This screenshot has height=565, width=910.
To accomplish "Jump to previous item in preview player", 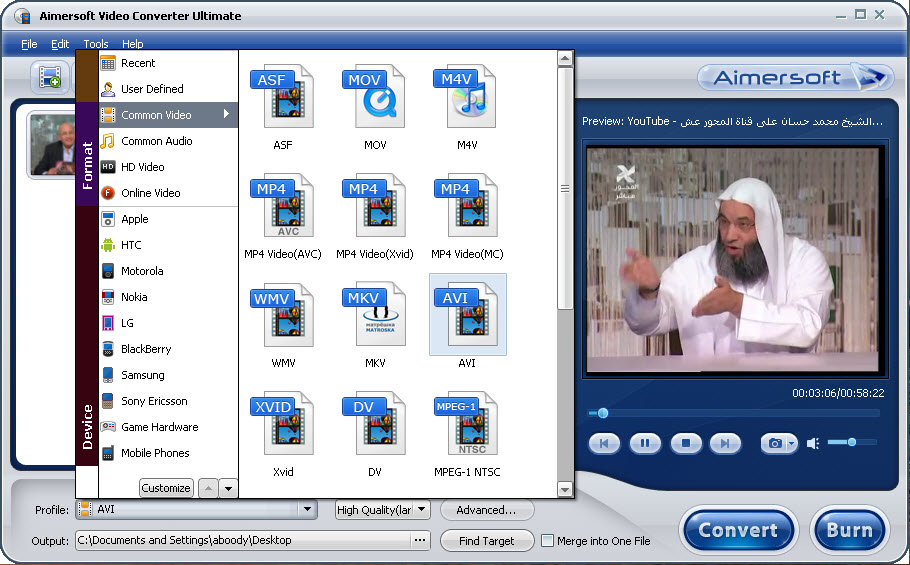I will tap(604, 444).
